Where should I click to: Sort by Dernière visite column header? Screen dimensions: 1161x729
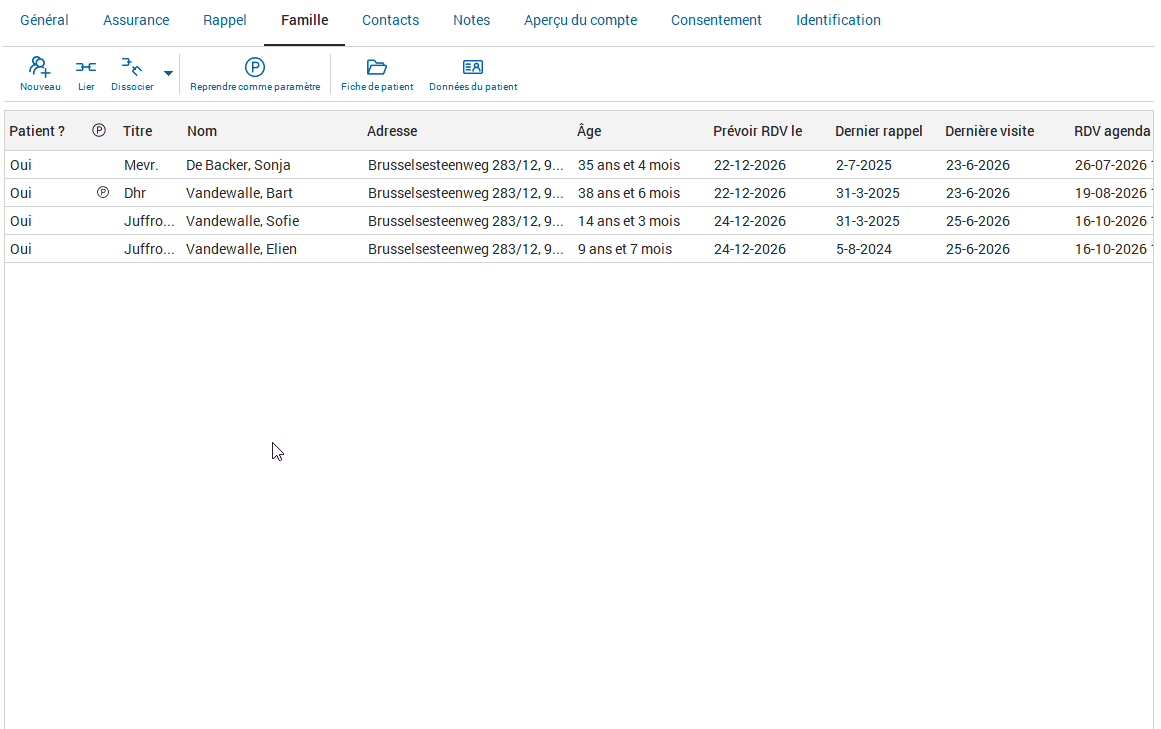click(989, 131)
